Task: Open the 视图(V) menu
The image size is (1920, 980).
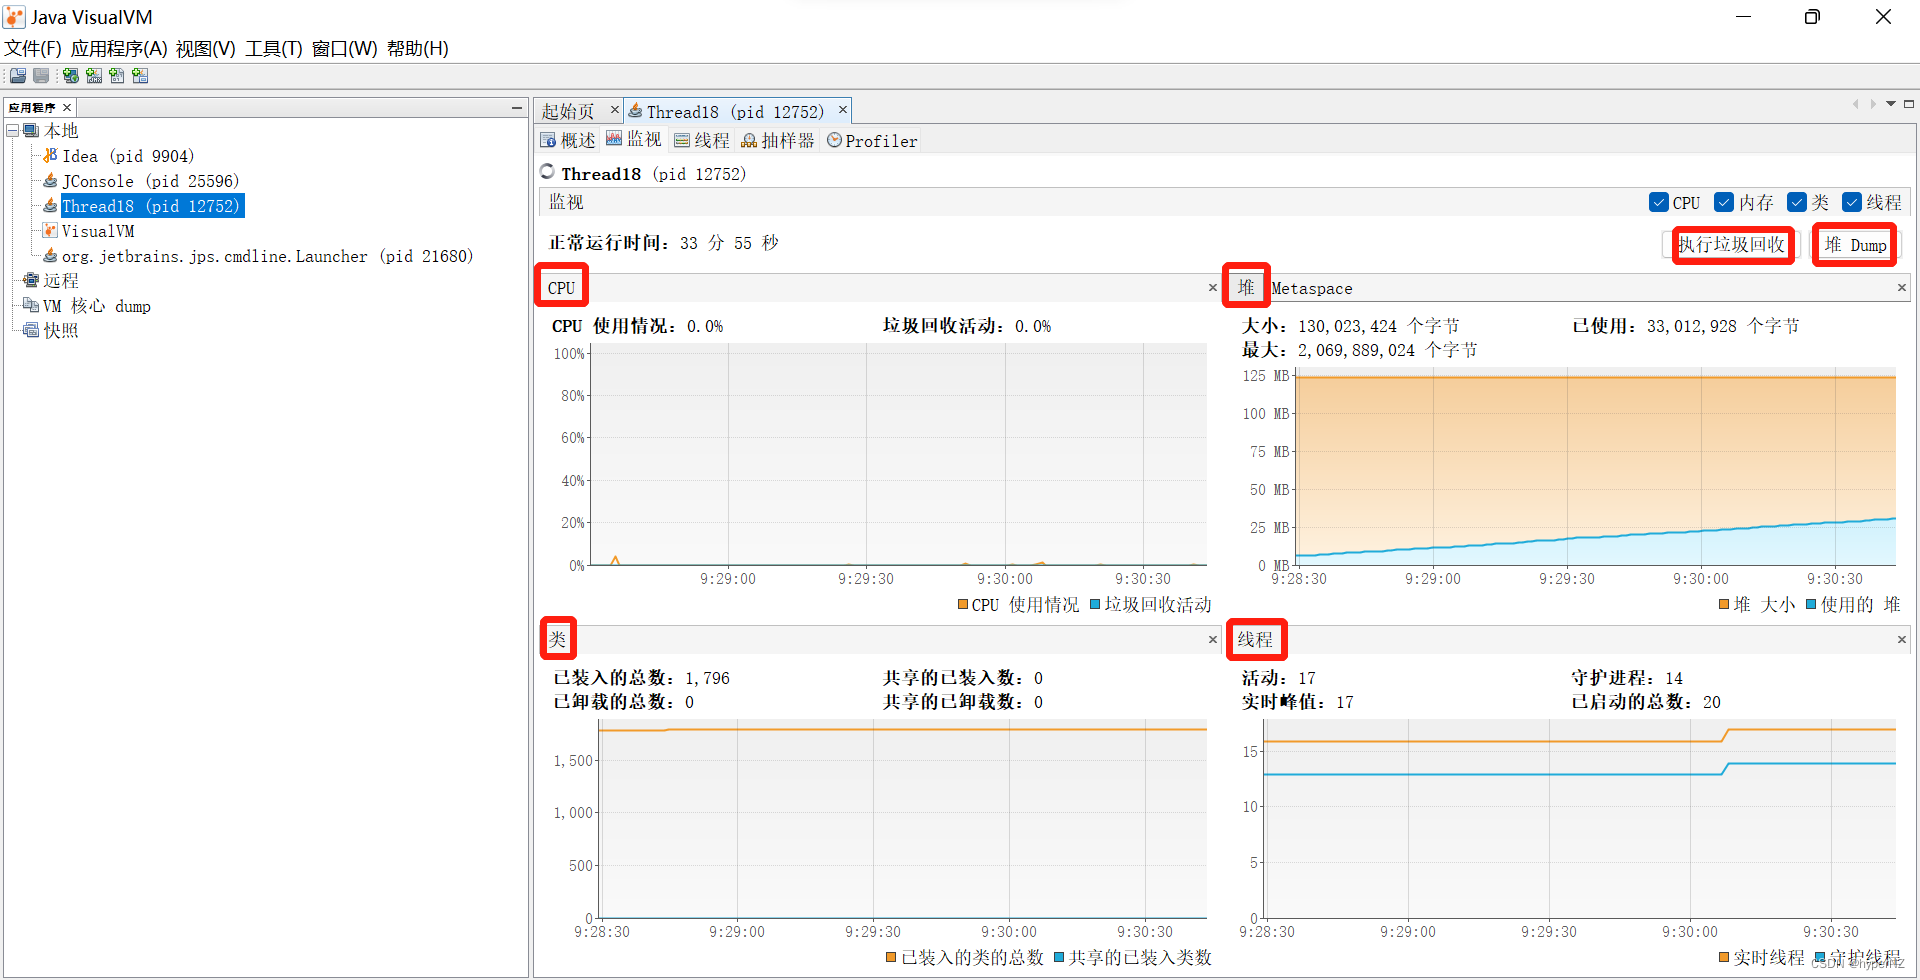Action: pyautogui.click(x=206, y=48)
